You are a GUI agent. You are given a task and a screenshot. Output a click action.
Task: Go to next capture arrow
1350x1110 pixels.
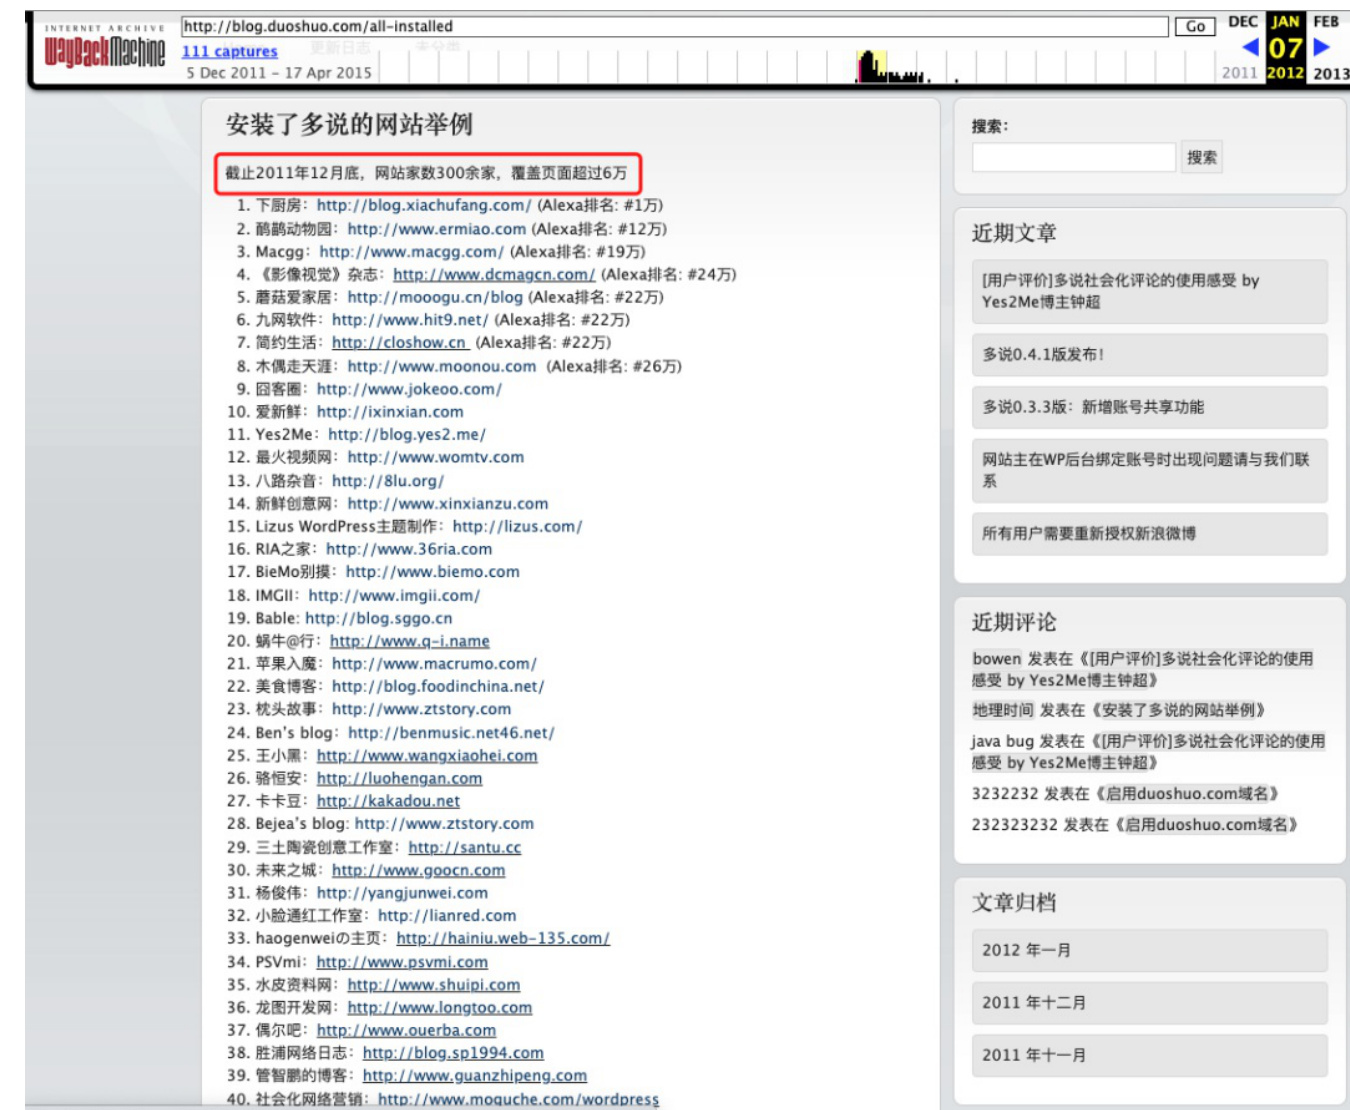(1321, 46)
